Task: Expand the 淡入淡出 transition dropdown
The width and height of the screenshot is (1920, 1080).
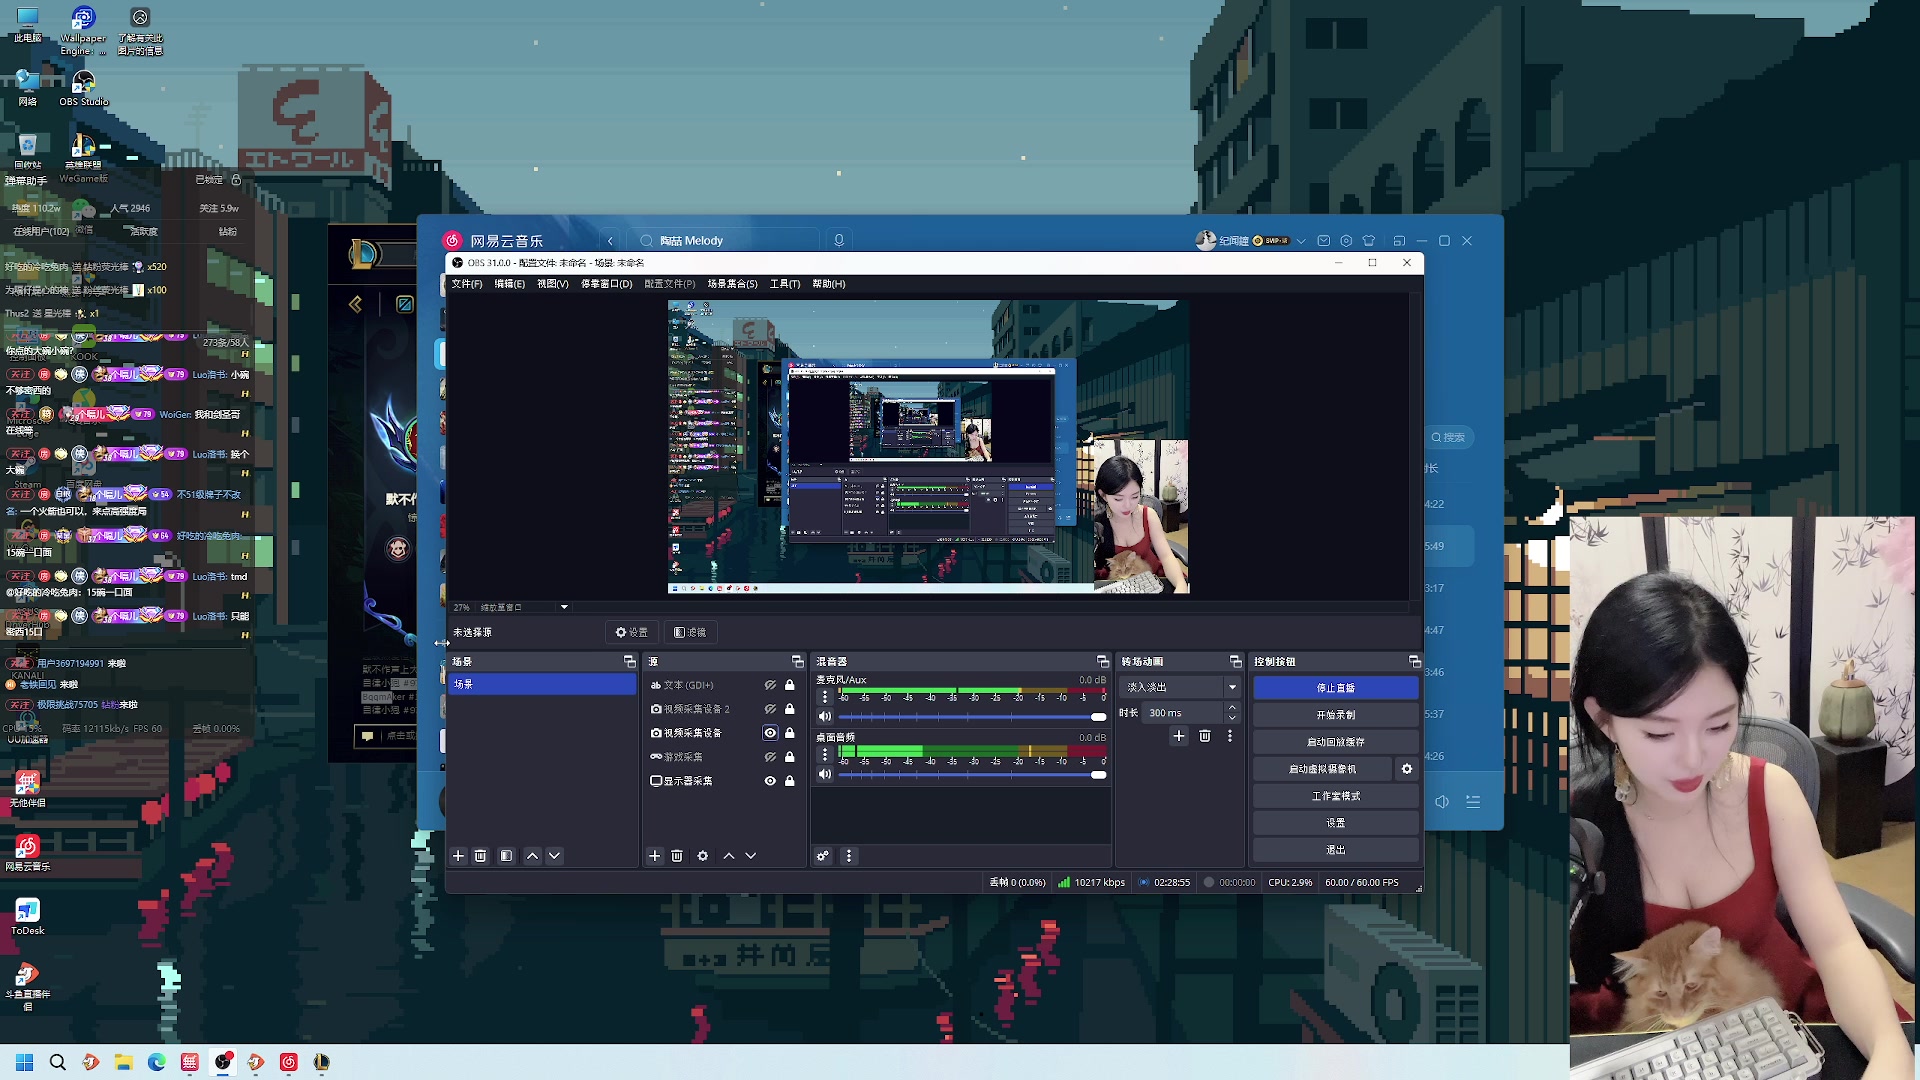Action: pos(1232,687)
